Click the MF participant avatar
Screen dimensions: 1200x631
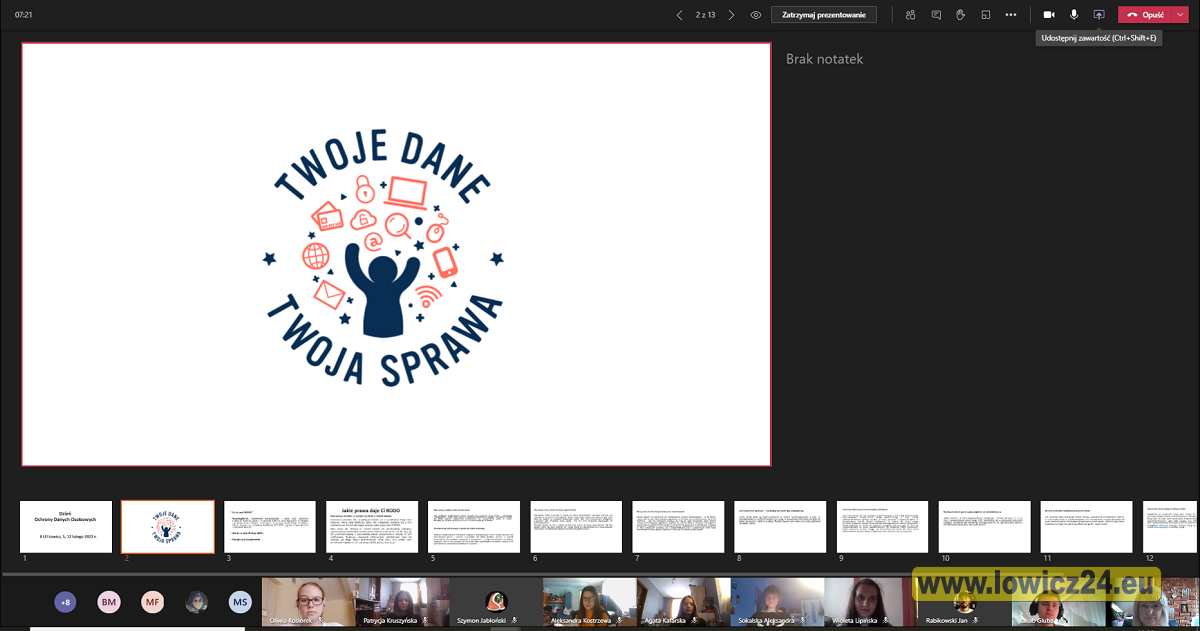pyautogui.click(x=152, y=602)
